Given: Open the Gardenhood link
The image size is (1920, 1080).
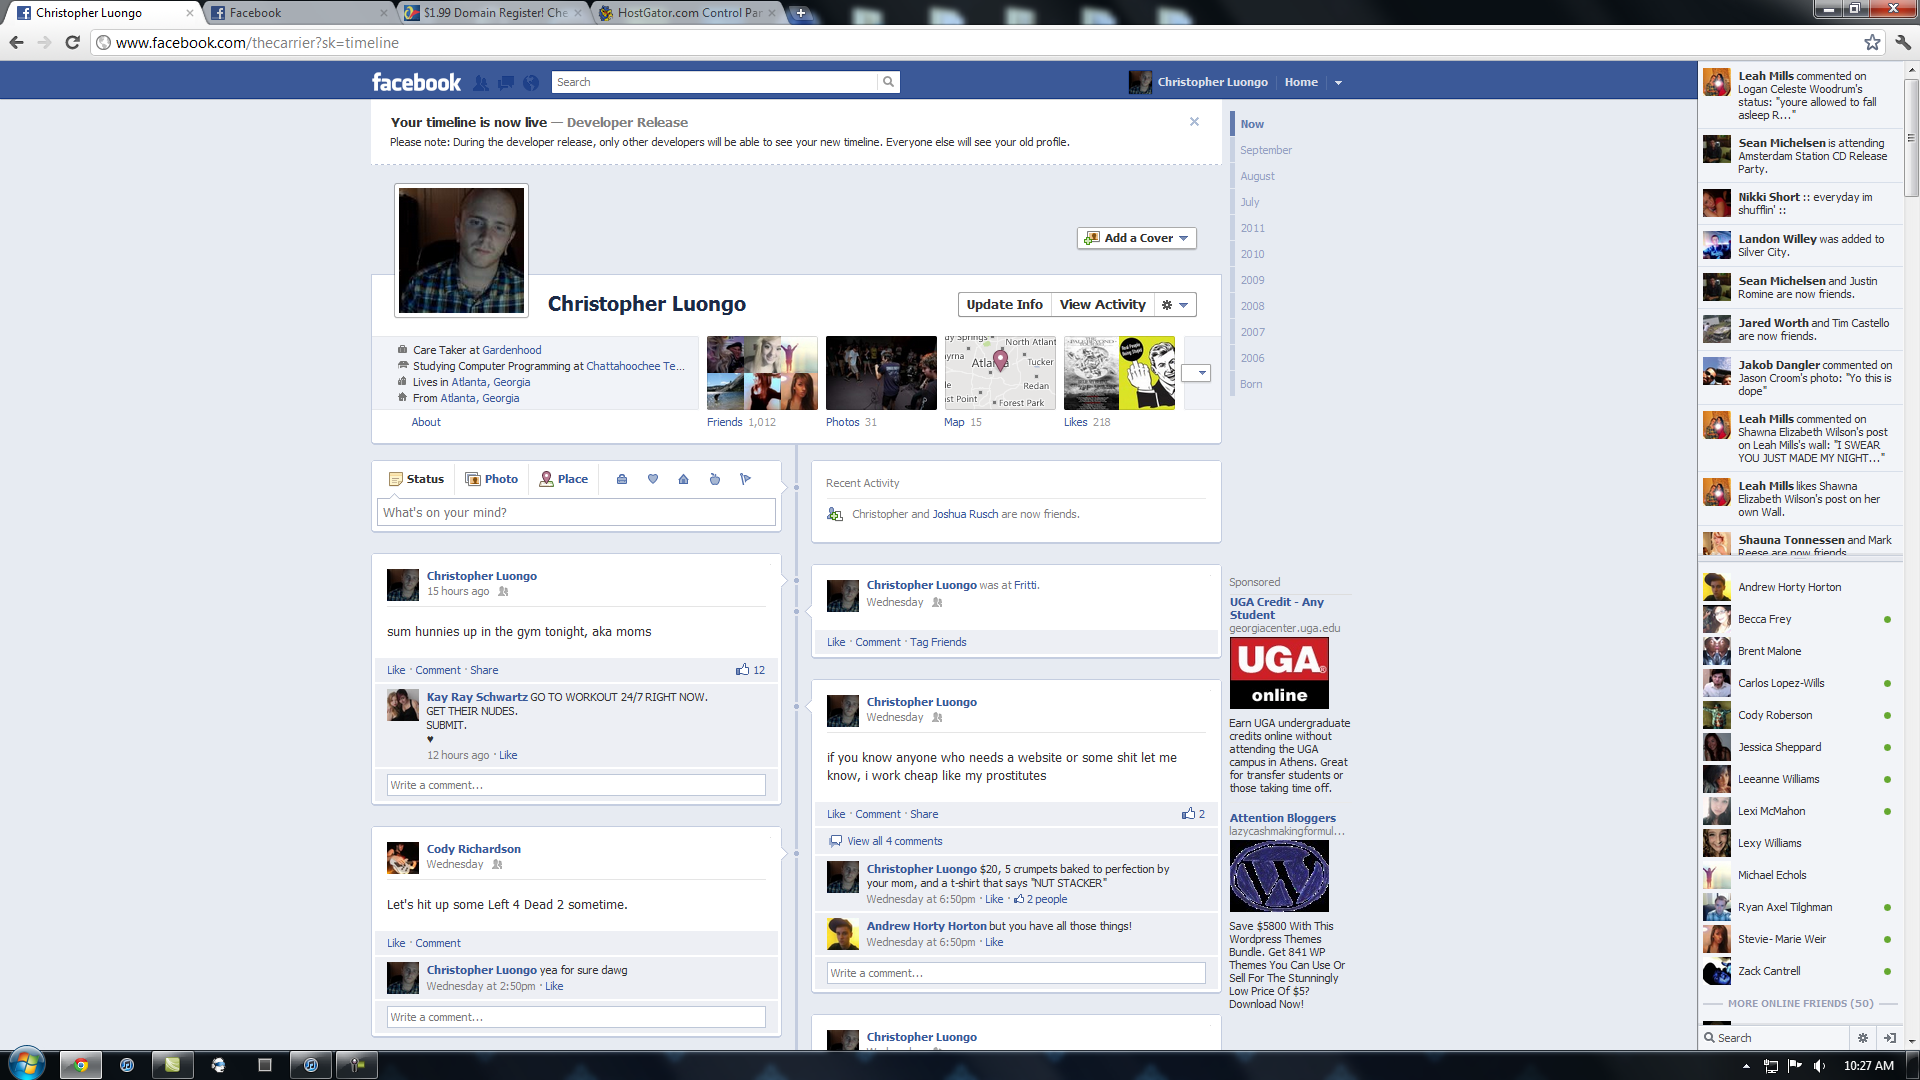Looking at the screenshot, I should coord(512,350).
